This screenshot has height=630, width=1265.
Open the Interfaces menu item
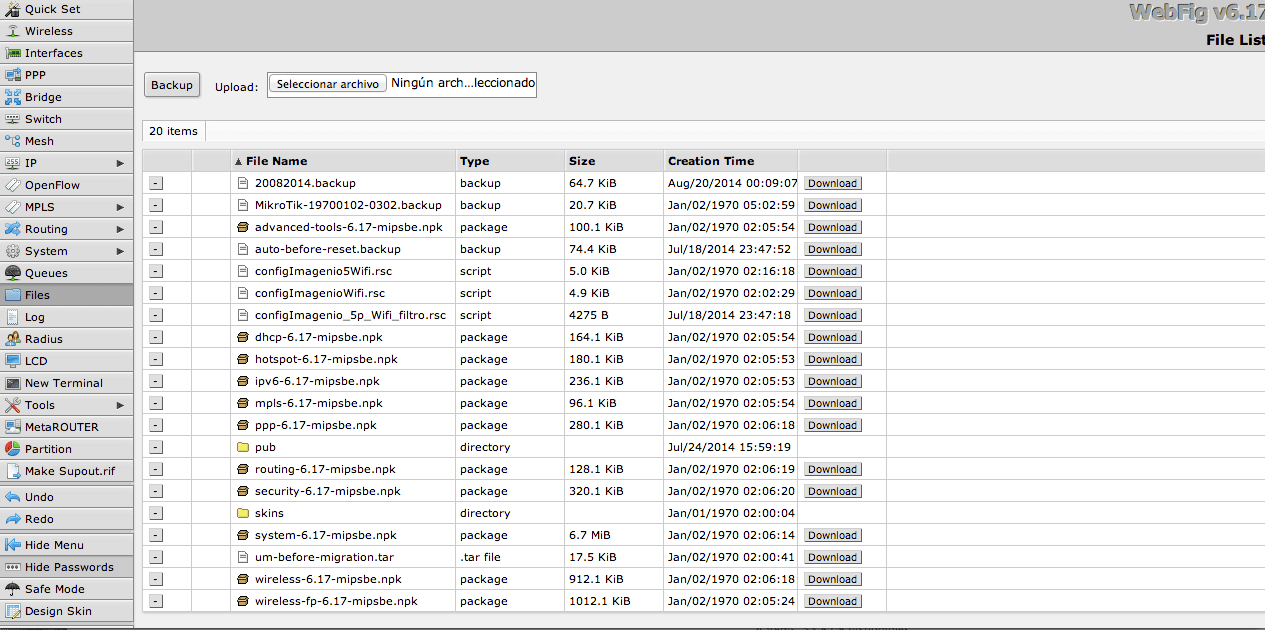(x=54, y=53)
